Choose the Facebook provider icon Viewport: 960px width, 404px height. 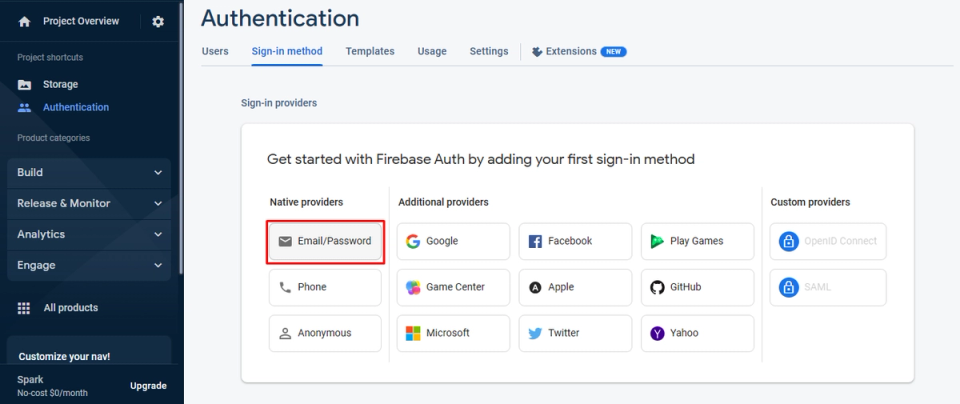coord(535,241)
